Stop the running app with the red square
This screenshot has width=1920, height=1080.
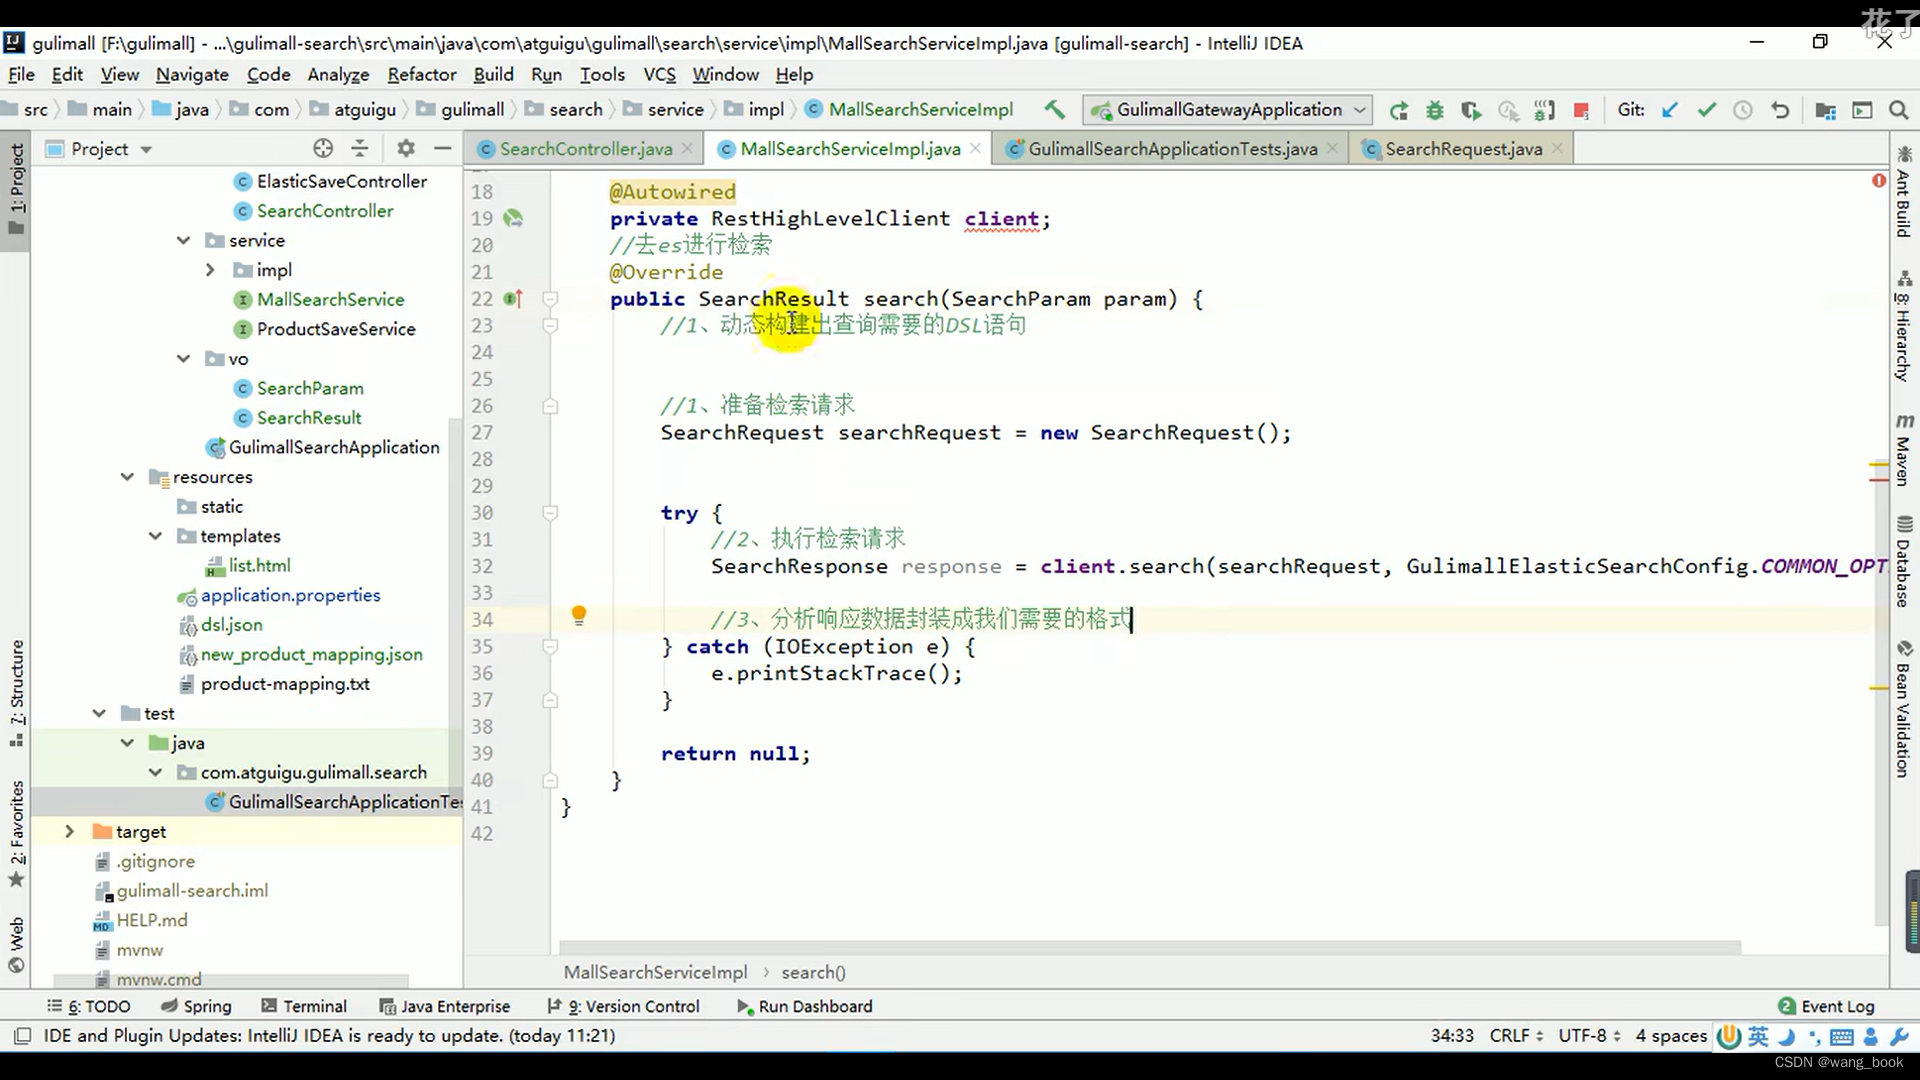pyautogui.click(x=1581, y=110)
